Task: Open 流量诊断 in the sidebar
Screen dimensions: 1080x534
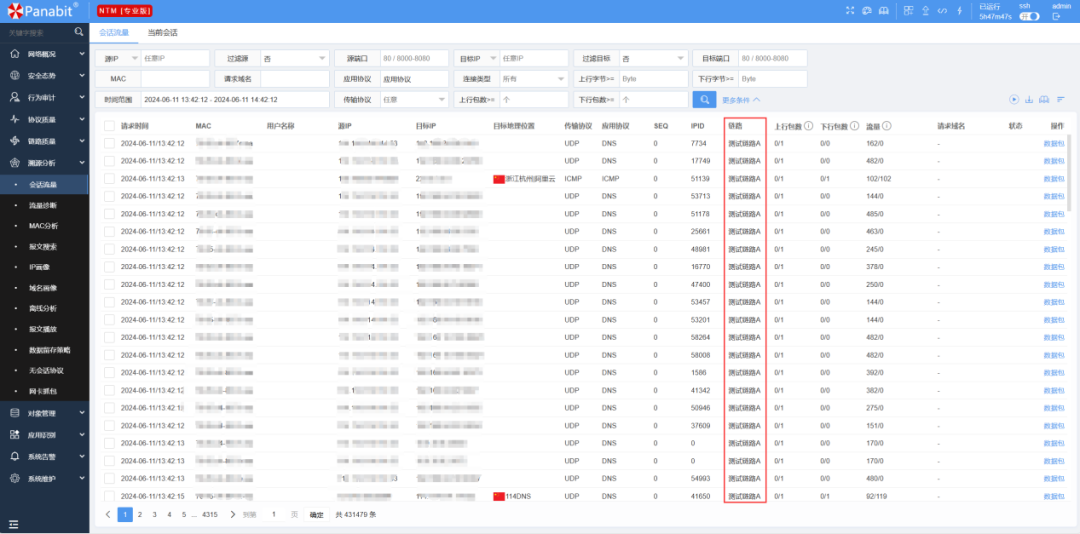Action: click(43, 205)
